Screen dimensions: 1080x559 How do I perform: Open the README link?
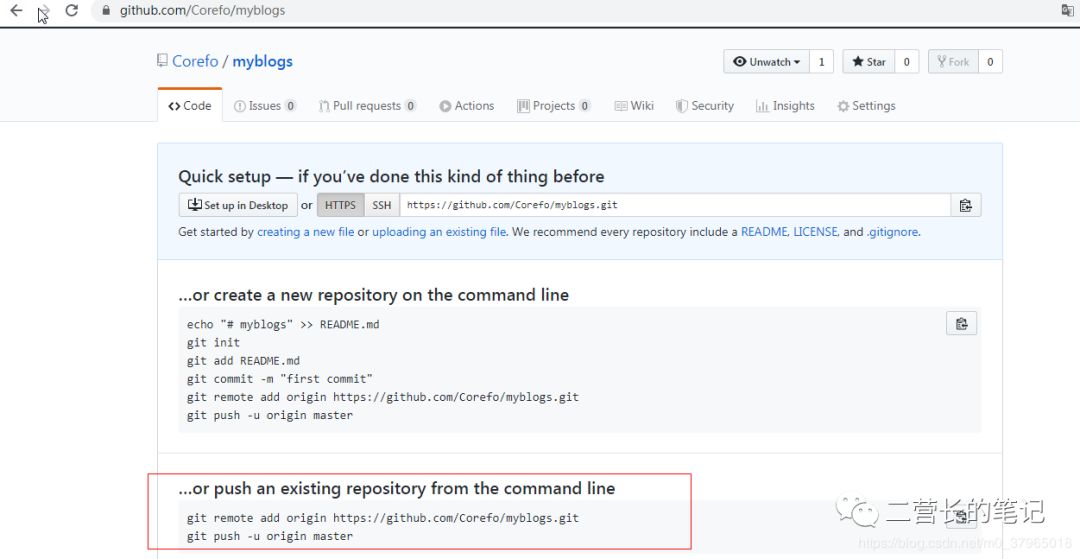point(764,232)
